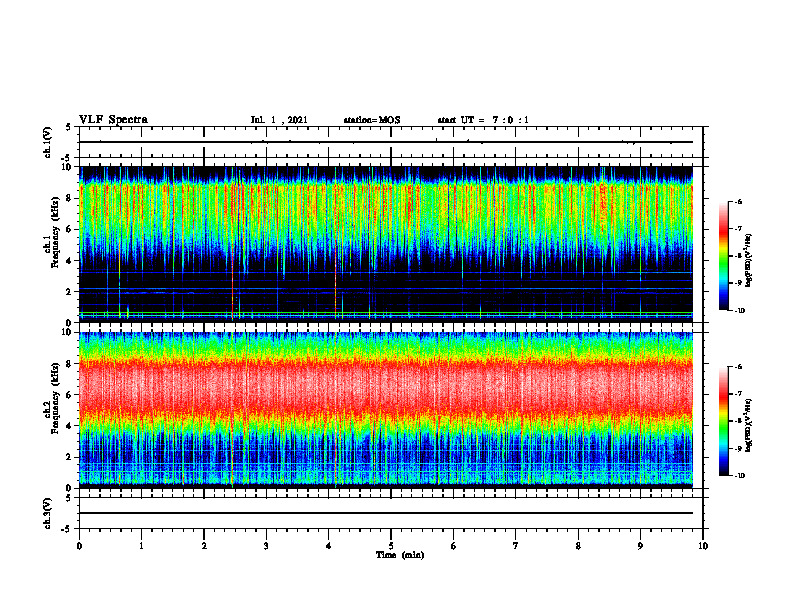
Task: Click the "VLF Spectra" plot title
Action: pyautogui.click(x=113, y=119)
